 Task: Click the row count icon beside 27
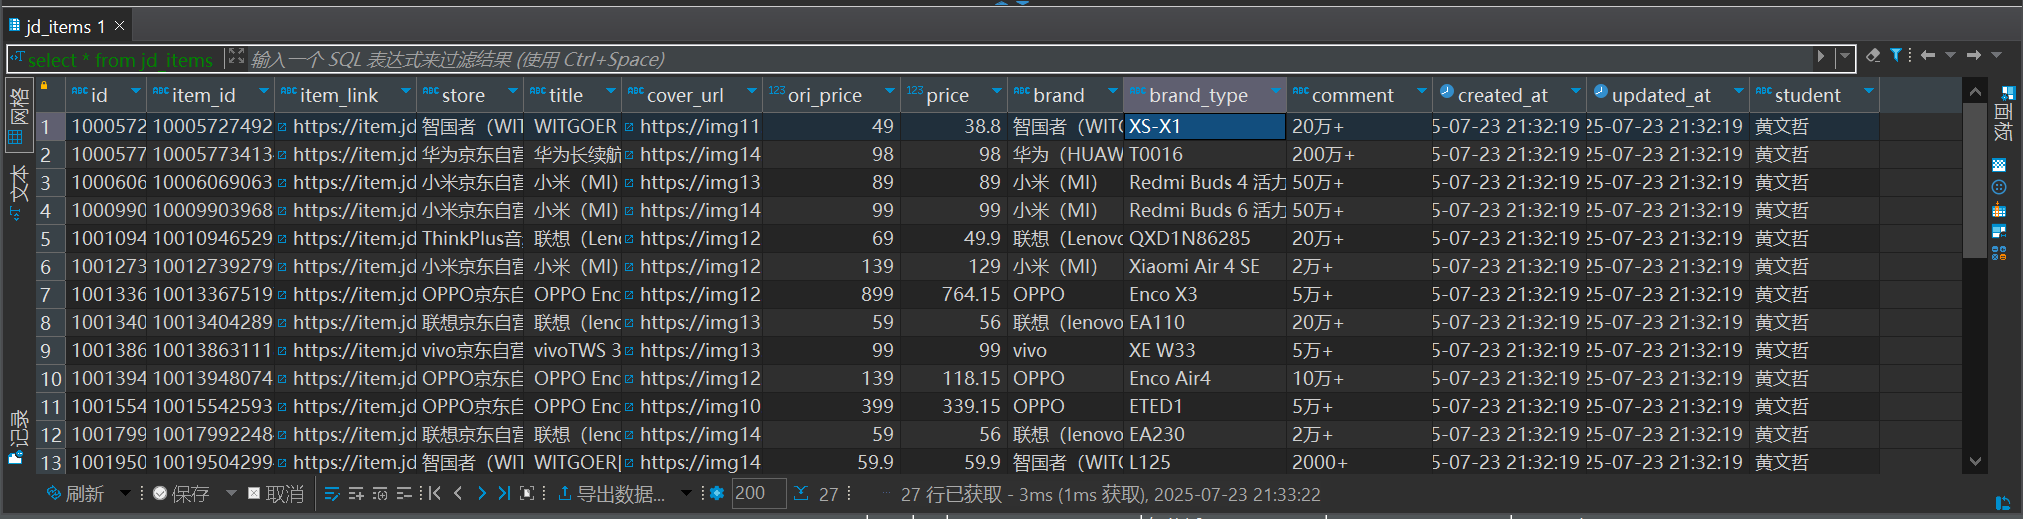pos(801,493)
